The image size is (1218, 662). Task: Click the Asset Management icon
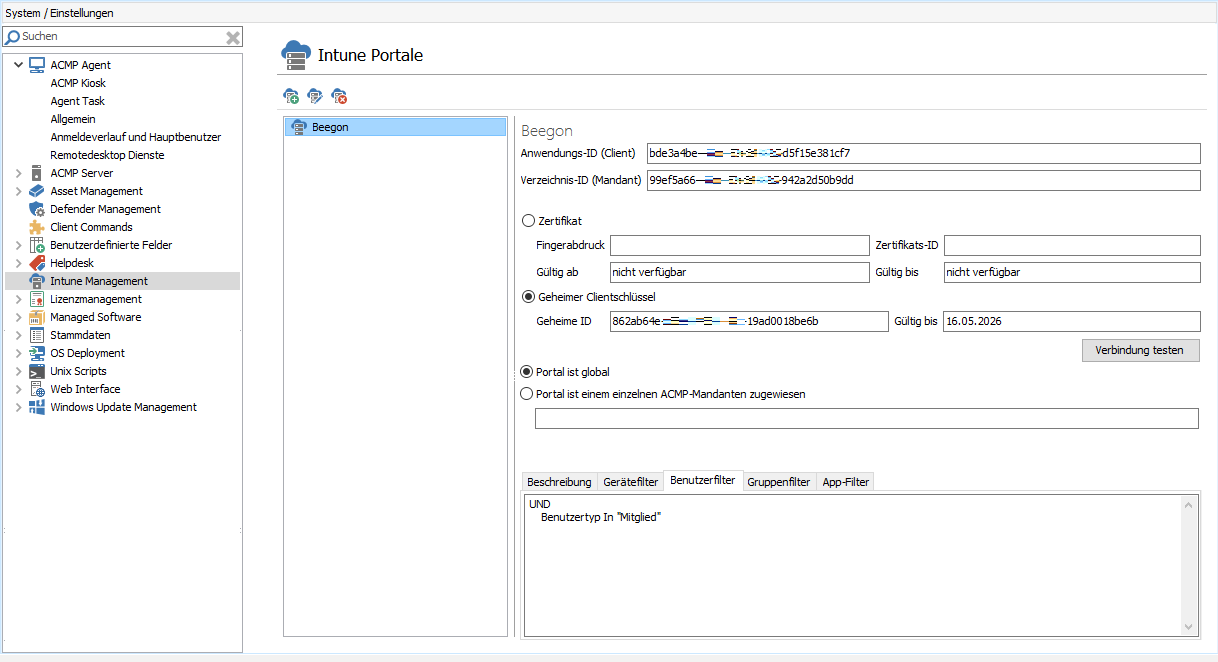tap(37, 191)
